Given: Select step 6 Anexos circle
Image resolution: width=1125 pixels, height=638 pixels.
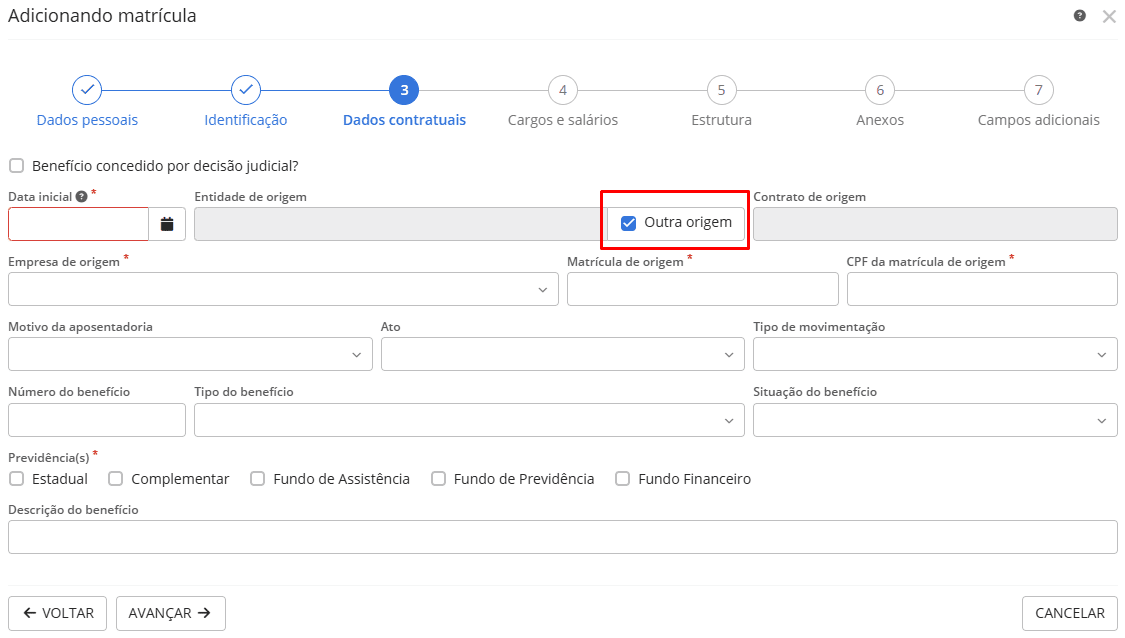Looking at the screenshot, I should (880, 90).
